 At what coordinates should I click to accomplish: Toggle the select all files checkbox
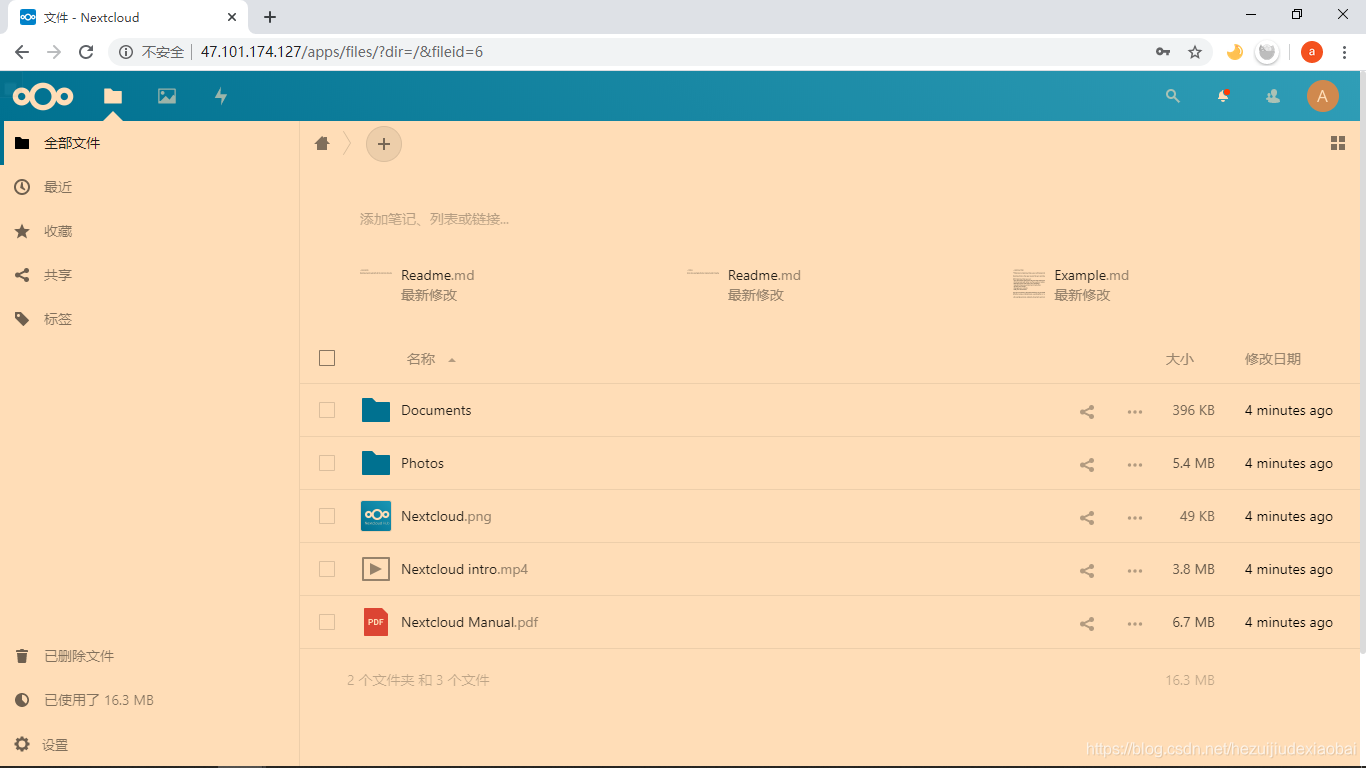tap(327, 358)
